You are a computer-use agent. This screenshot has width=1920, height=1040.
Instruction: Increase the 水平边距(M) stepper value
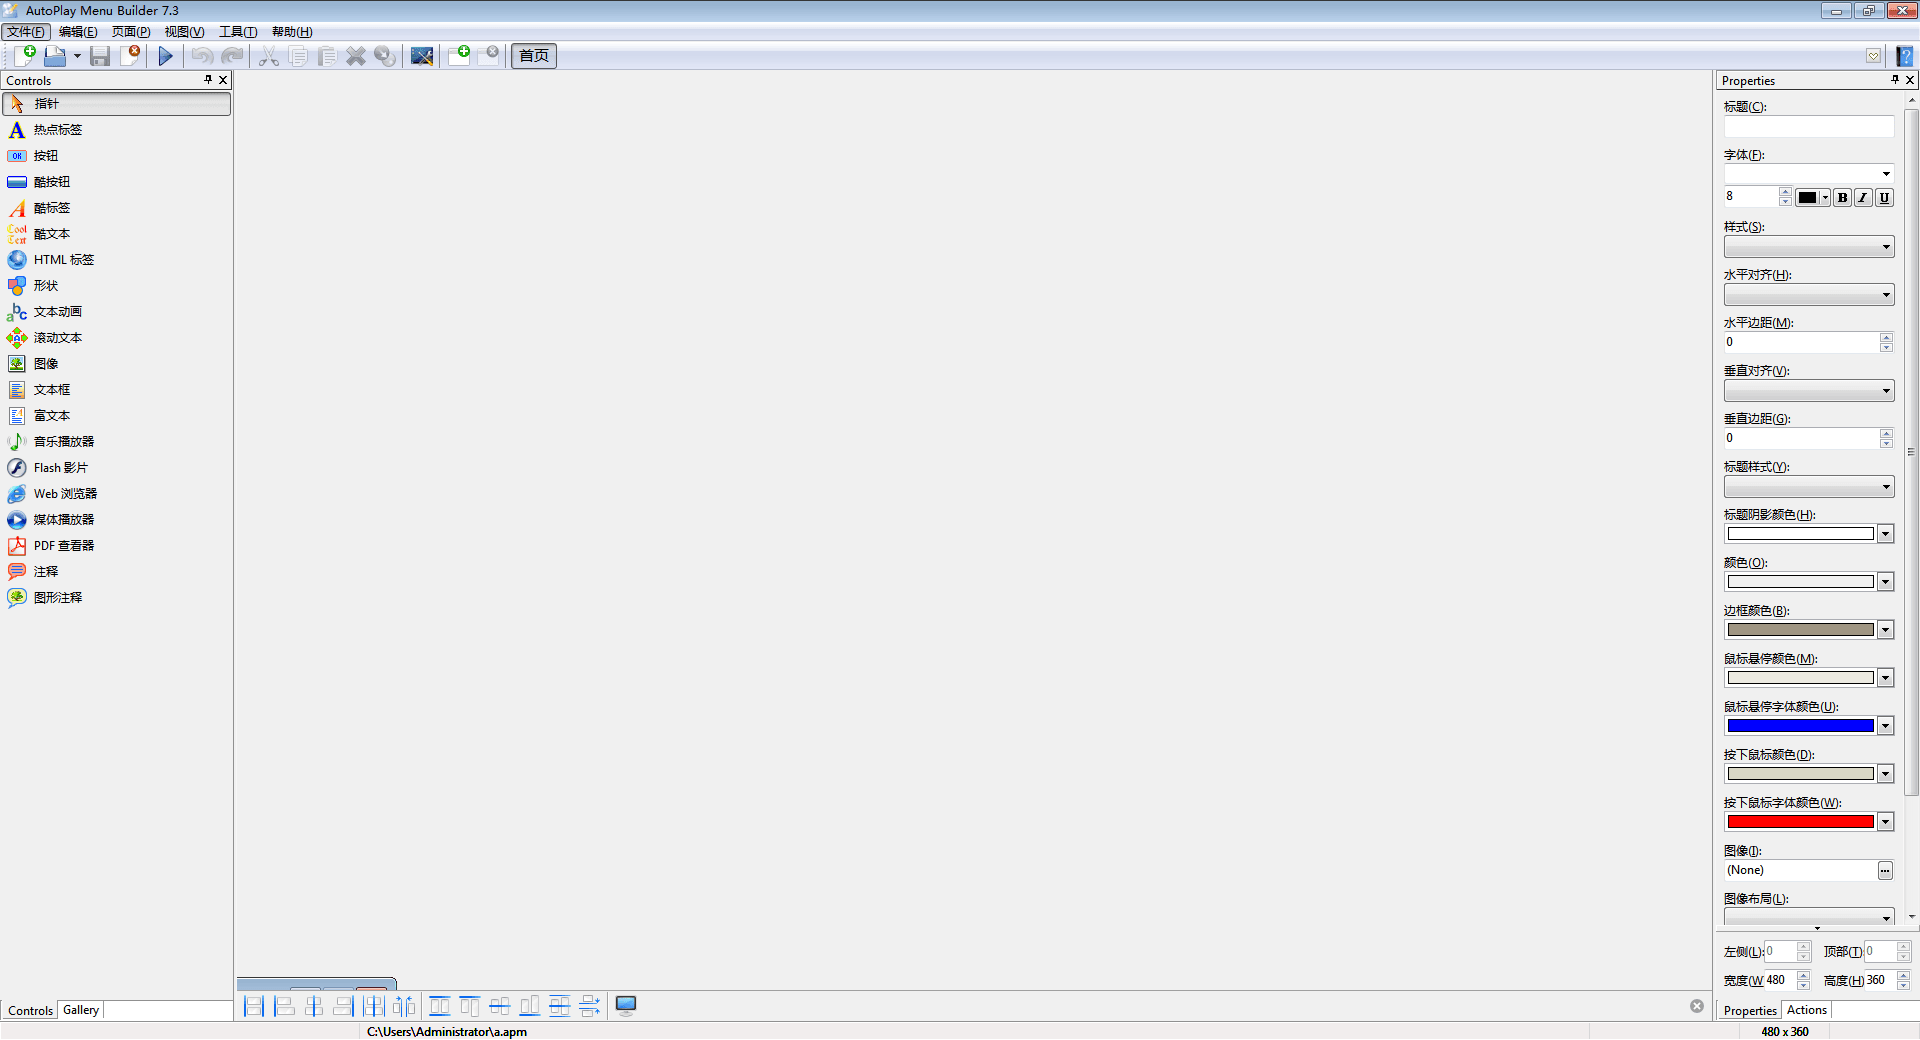pyautogui.click(x=1886, y=337)
